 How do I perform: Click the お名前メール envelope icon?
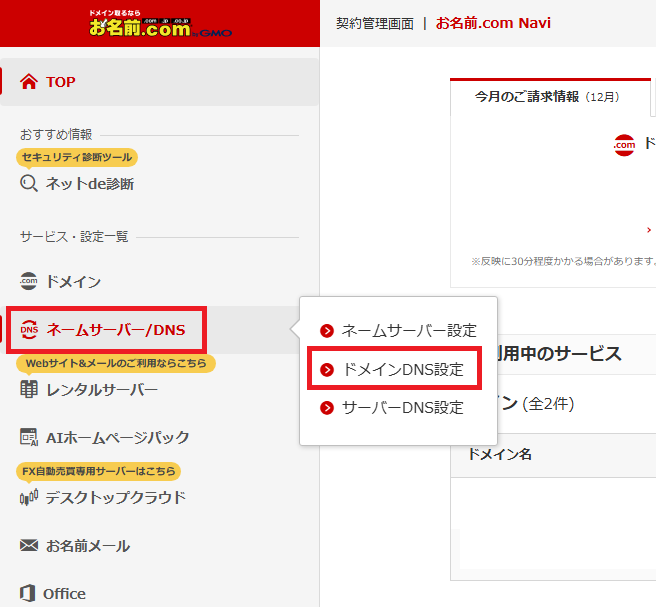[29, 546]
